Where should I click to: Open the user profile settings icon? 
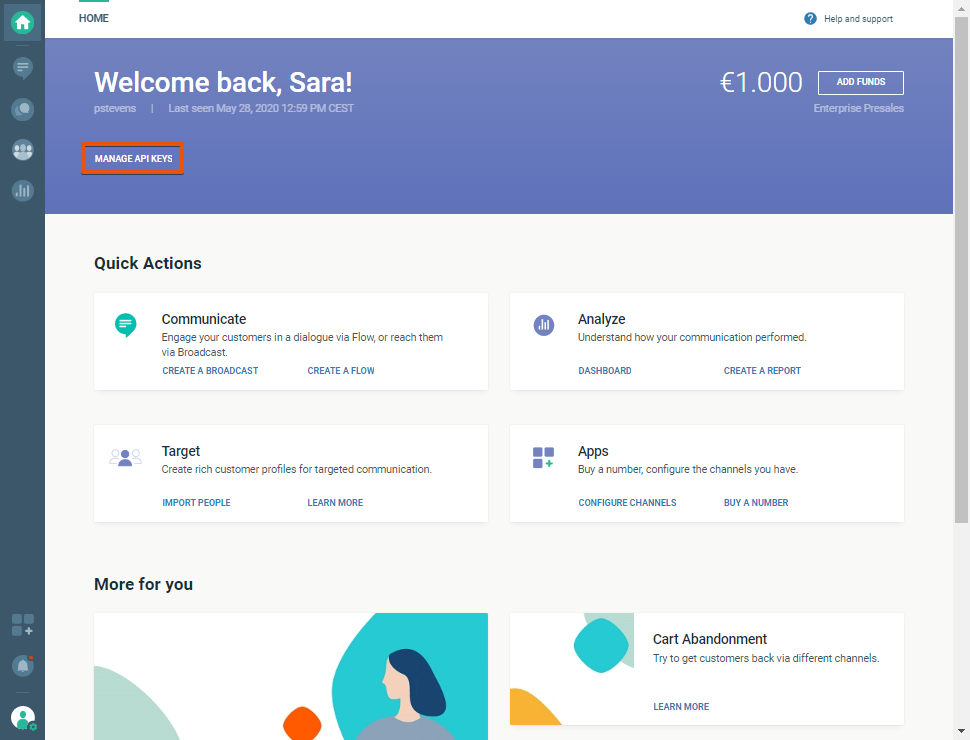coord(22,717)
